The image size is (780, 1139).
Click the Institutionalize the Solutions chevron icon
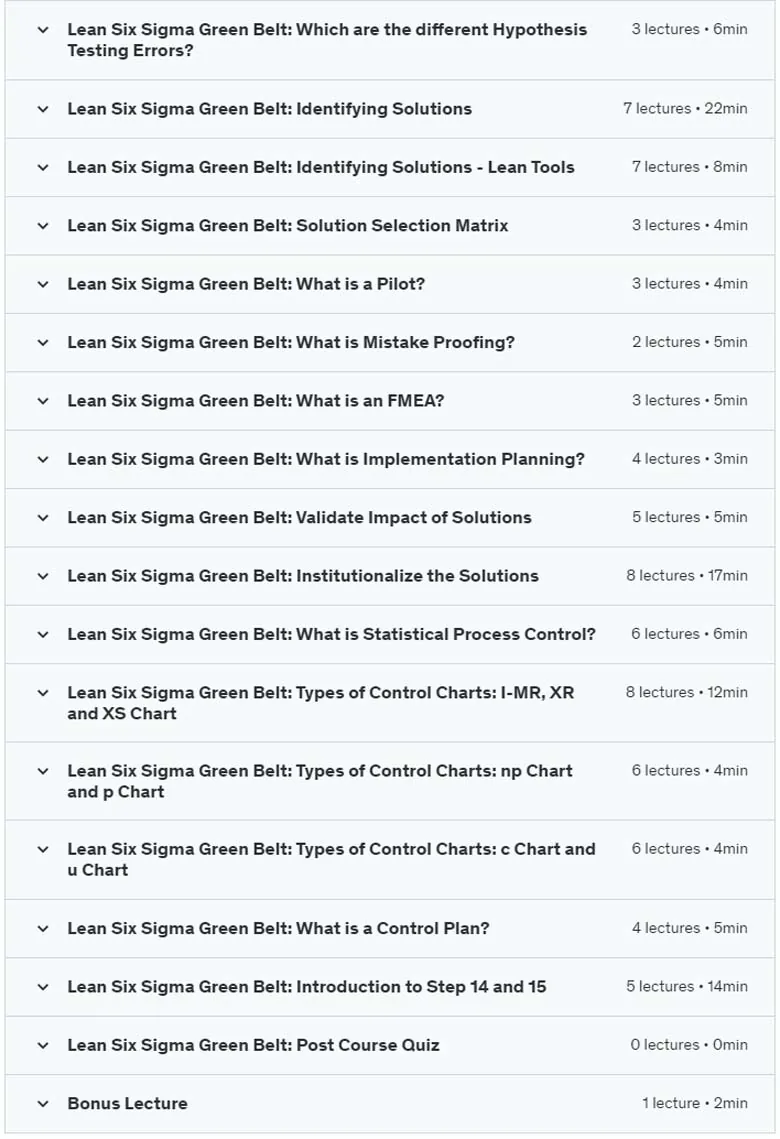43,576
